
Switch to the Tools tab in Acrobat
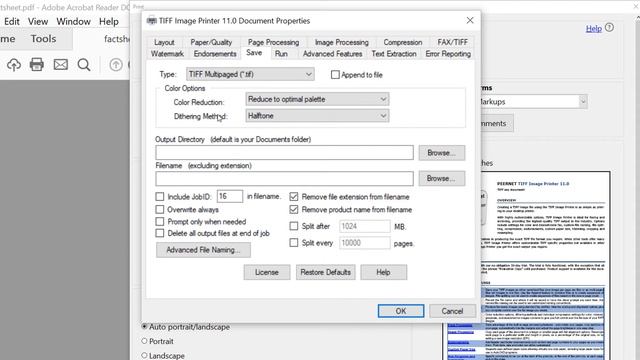[x=43, y=39]
